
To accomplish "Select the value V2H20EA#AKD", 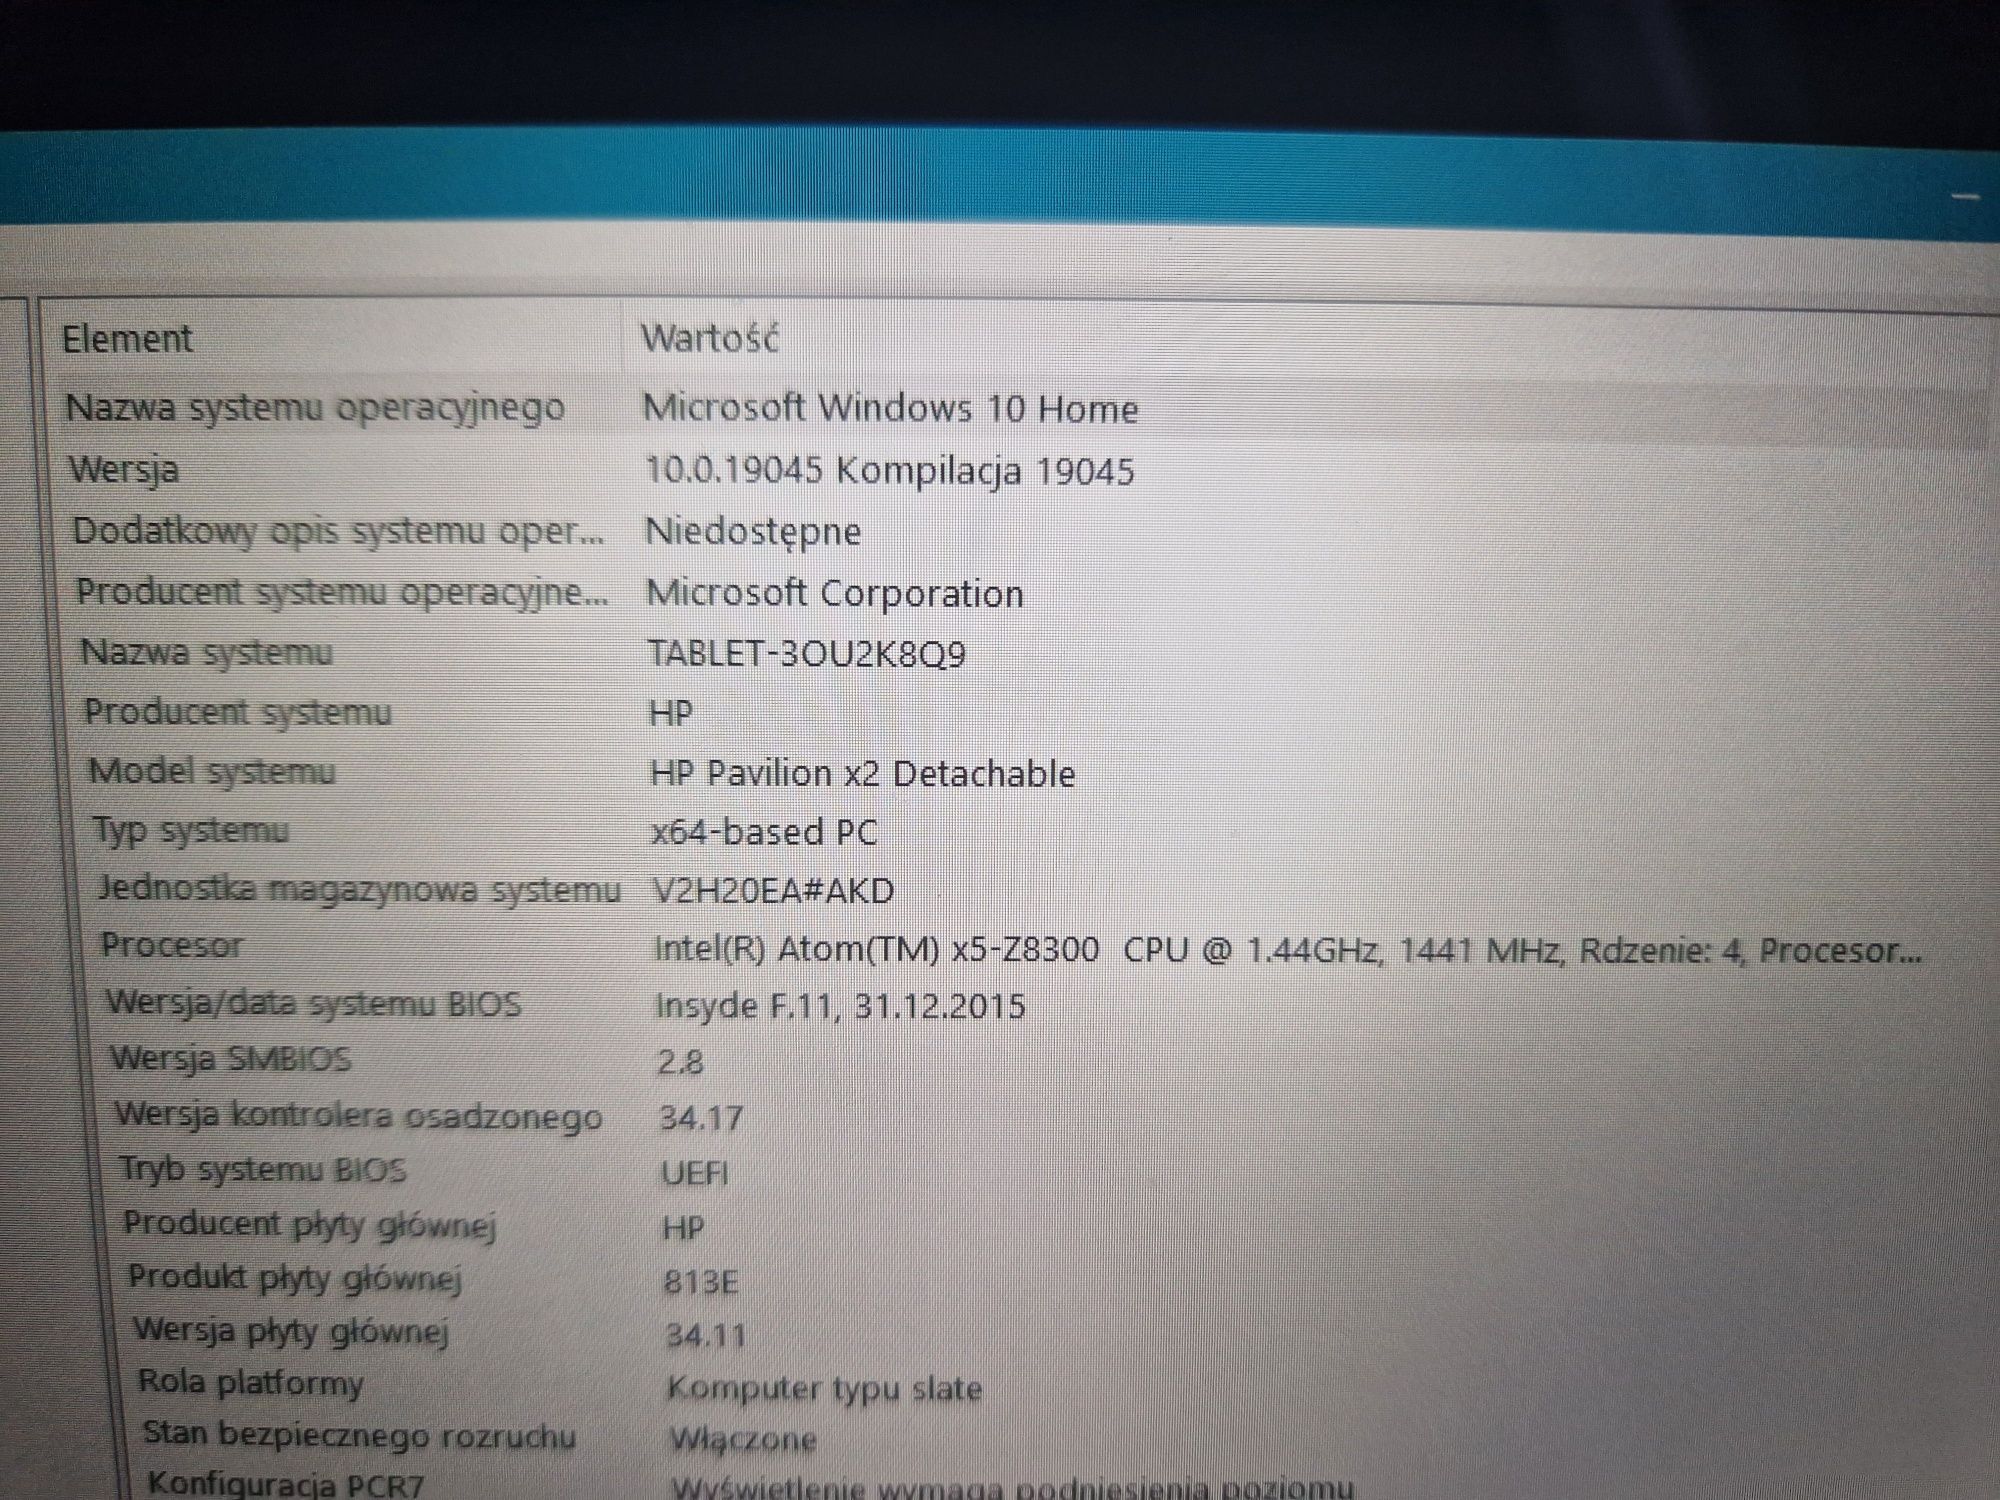I will click(x=773, y=890).
